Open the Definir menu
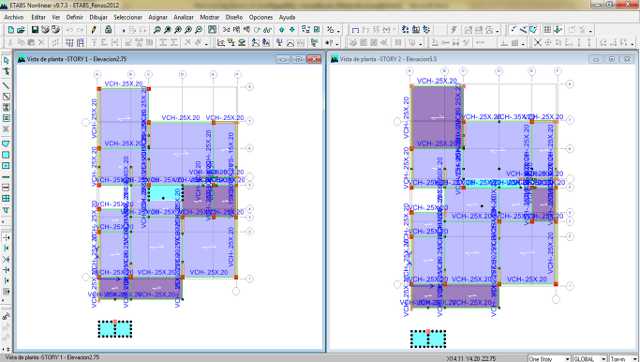The image size is (640, 362). tap(75, 18)
